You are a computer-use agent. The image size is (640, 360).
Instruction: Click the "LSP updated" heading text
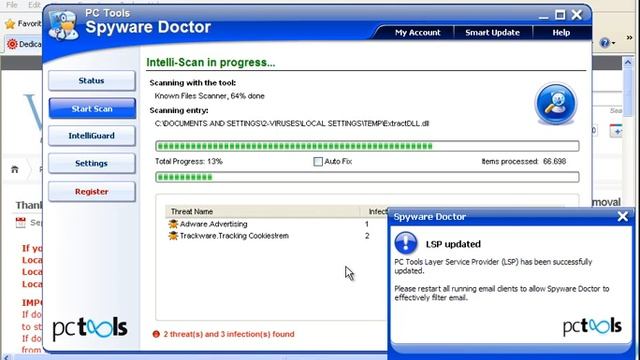(453, 244)
